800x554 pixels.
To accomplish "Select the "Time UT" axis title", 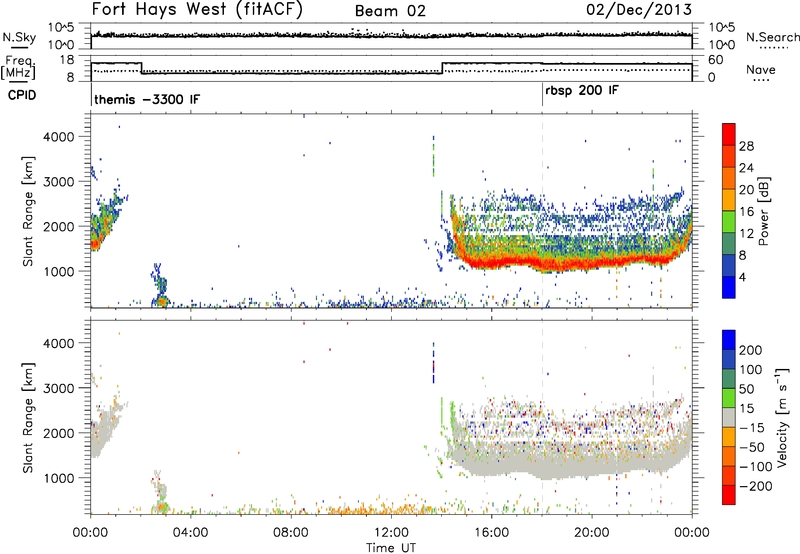I will pyautogui.click(x=391, y=548).
